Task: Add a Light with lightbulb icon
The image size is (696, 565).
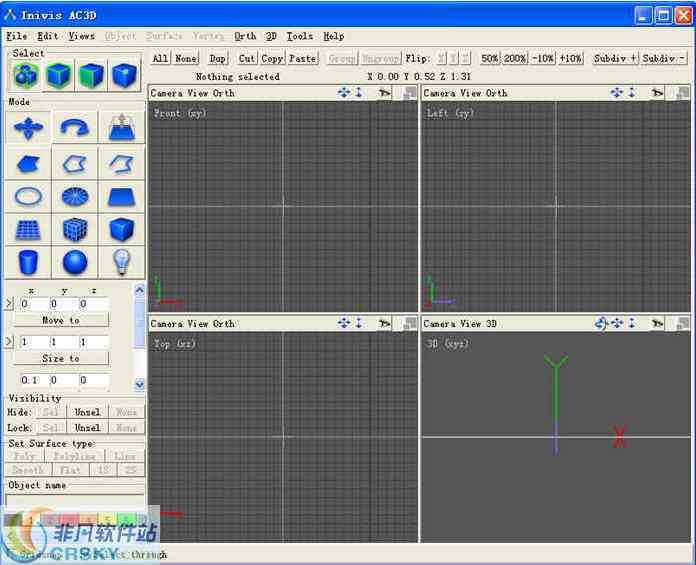Action: tap(122, 262)
